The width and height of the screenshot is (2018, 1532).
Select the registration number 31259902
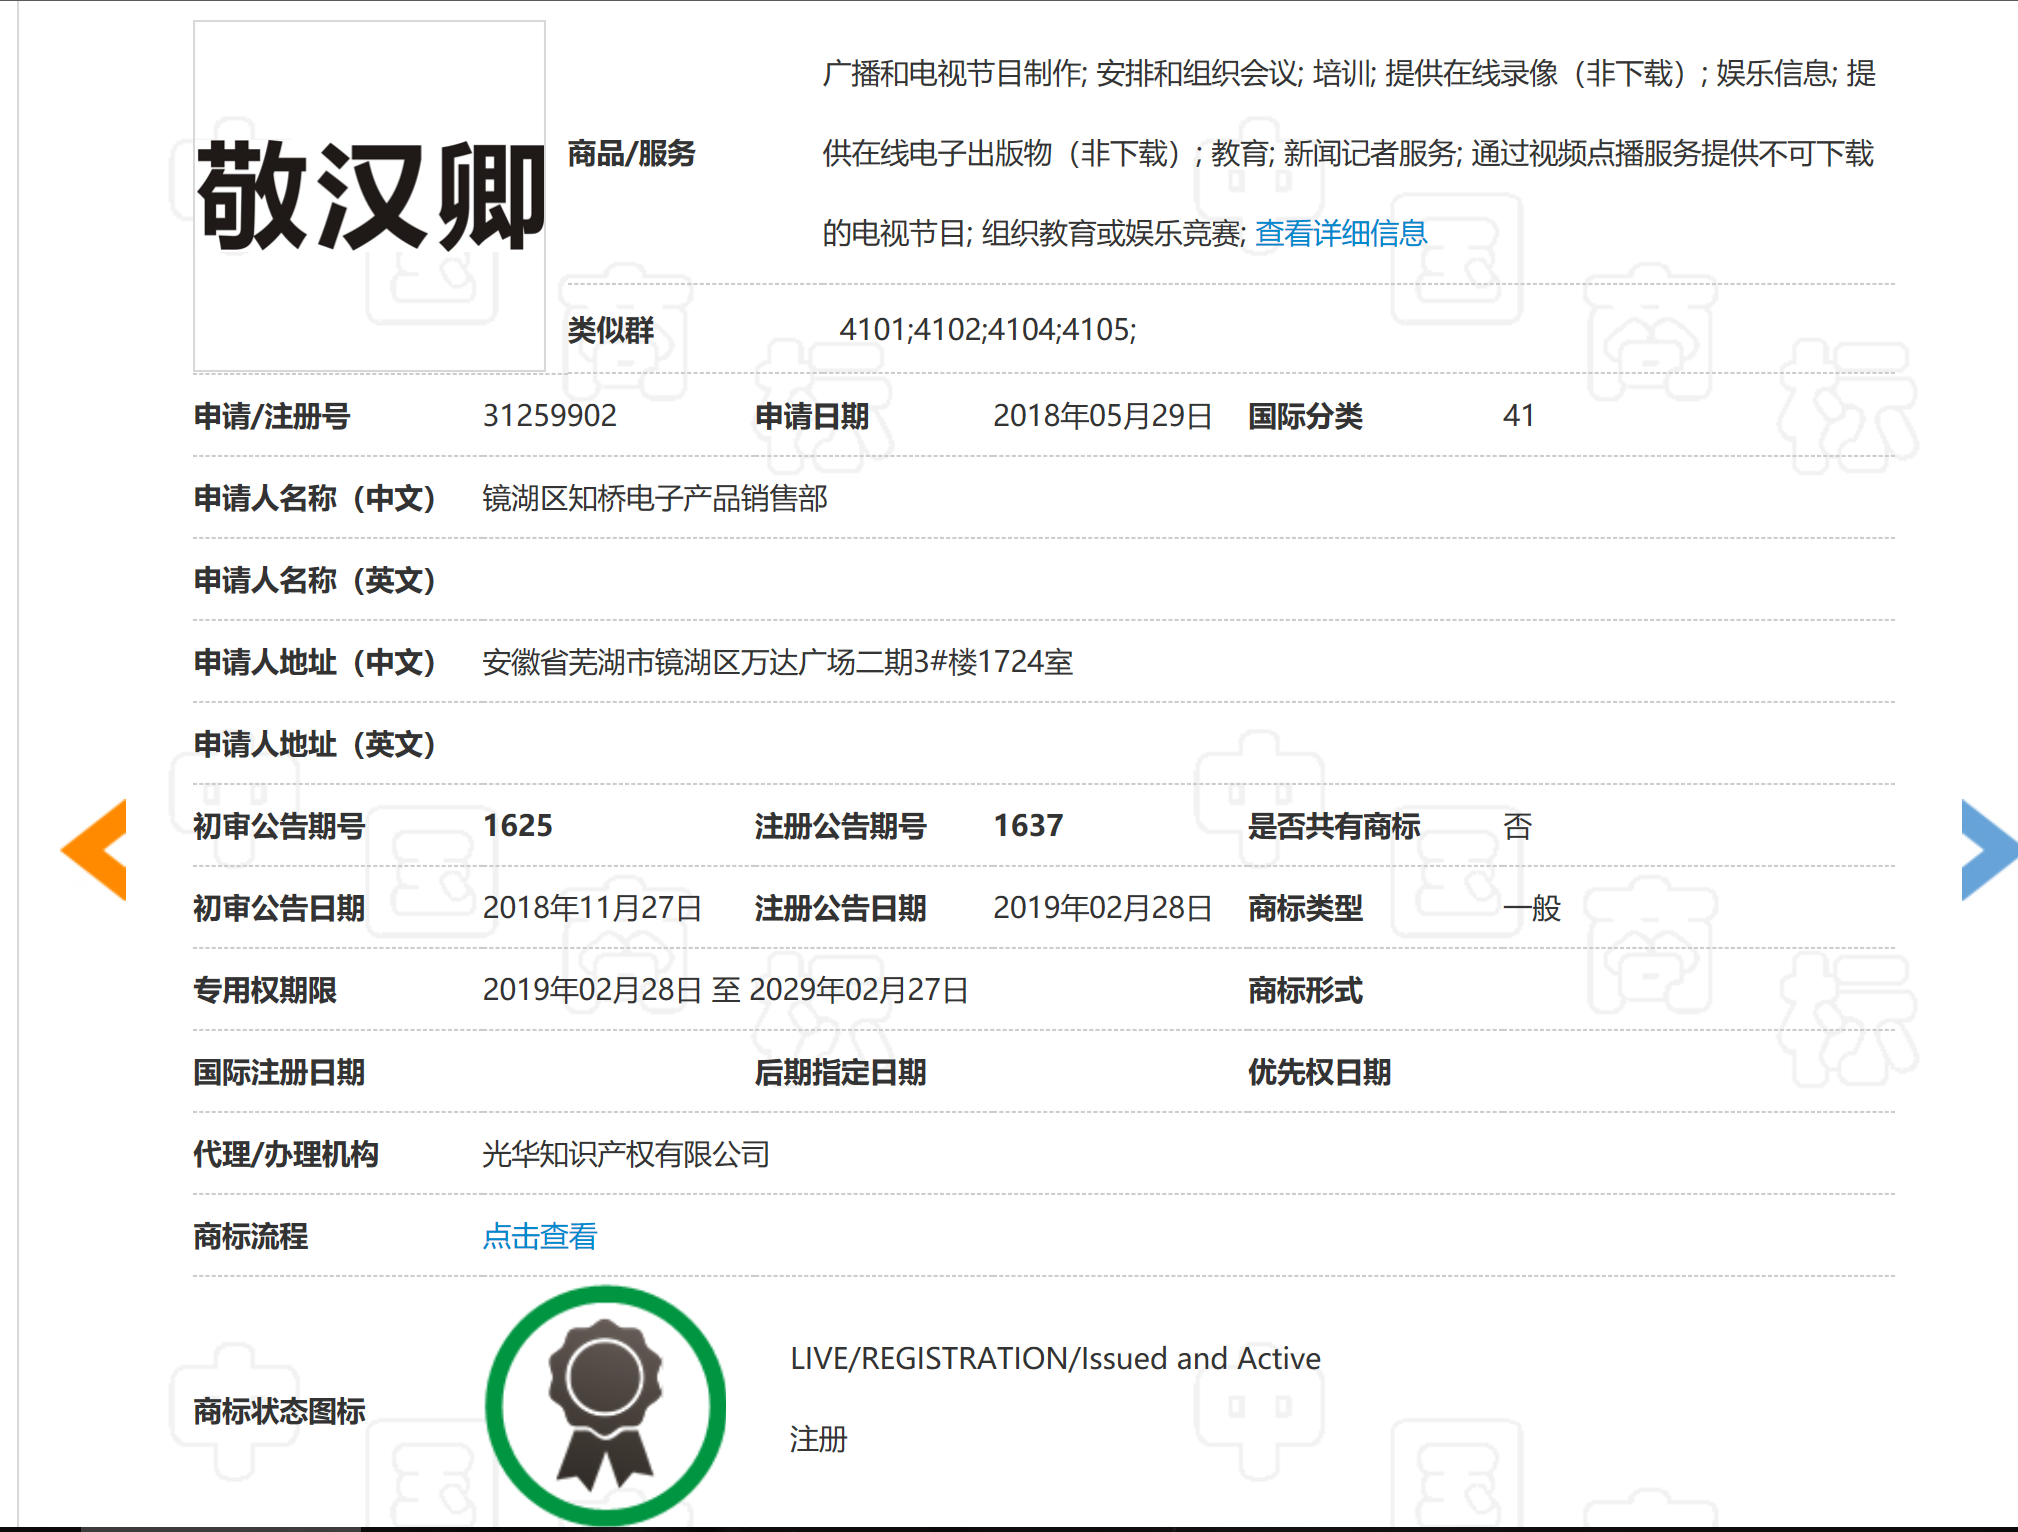click(x=550, y=415)
